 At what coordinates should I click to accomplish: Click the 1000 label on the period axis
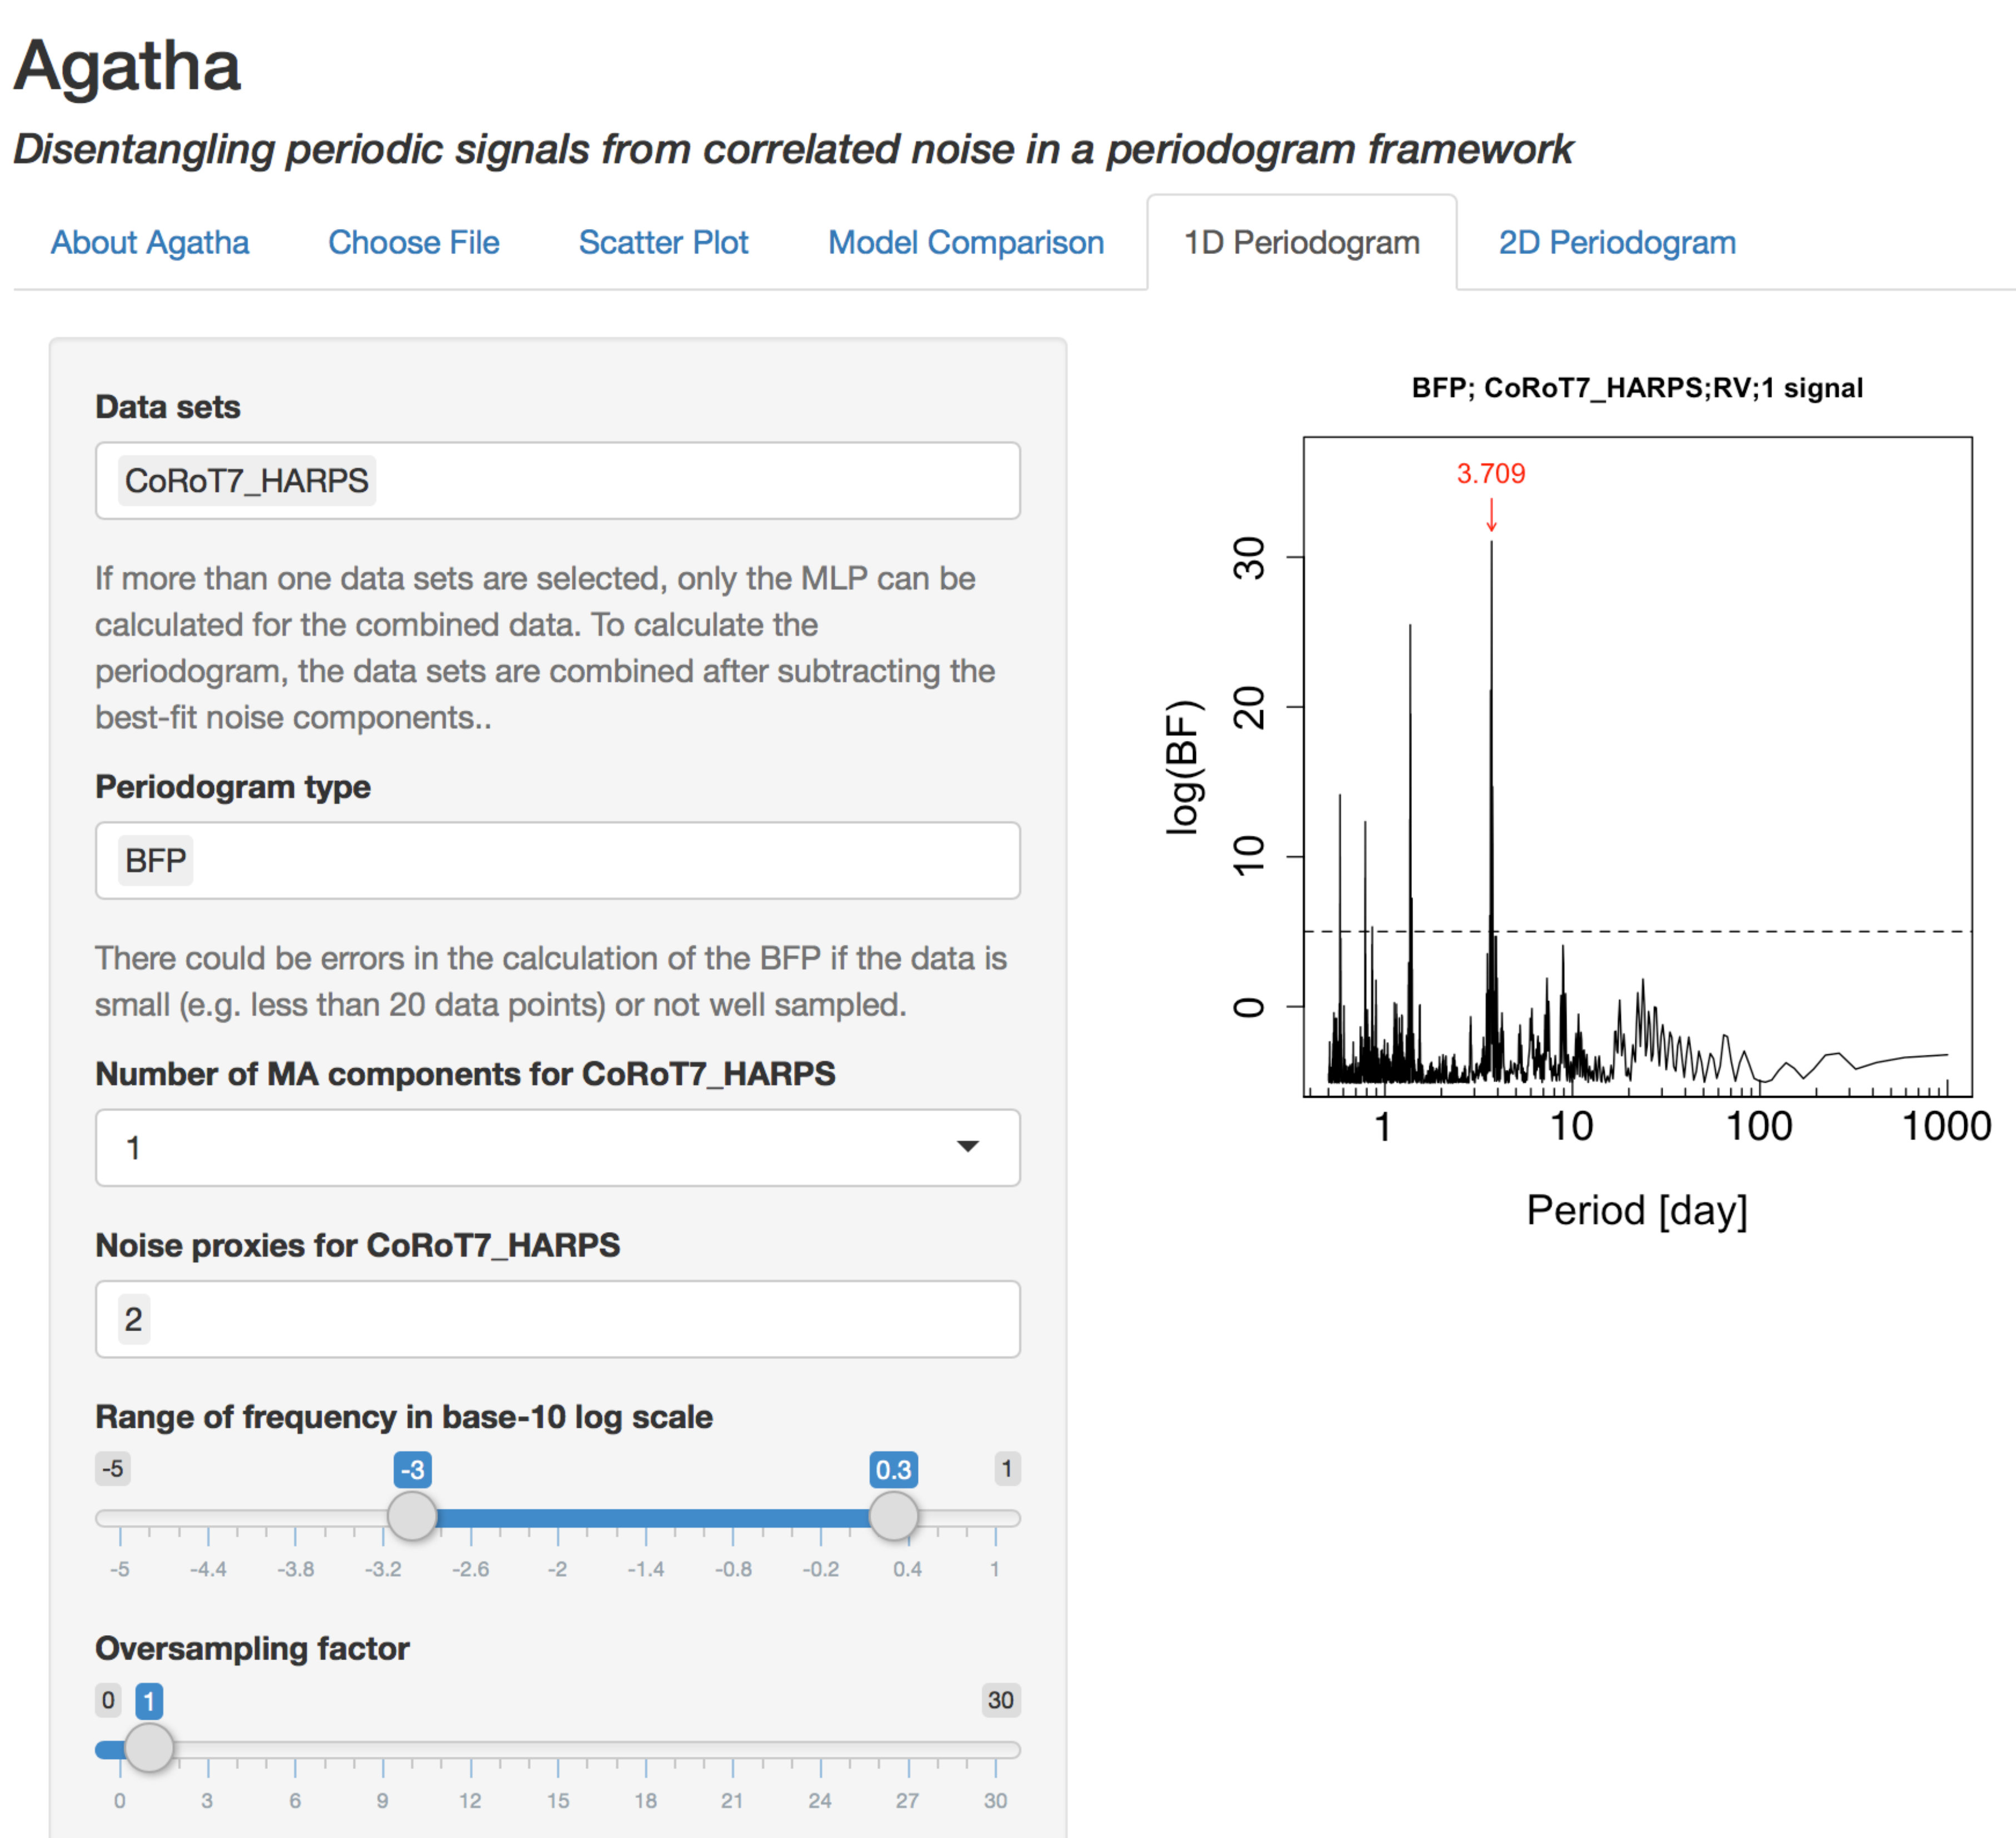(1945, 1127)
